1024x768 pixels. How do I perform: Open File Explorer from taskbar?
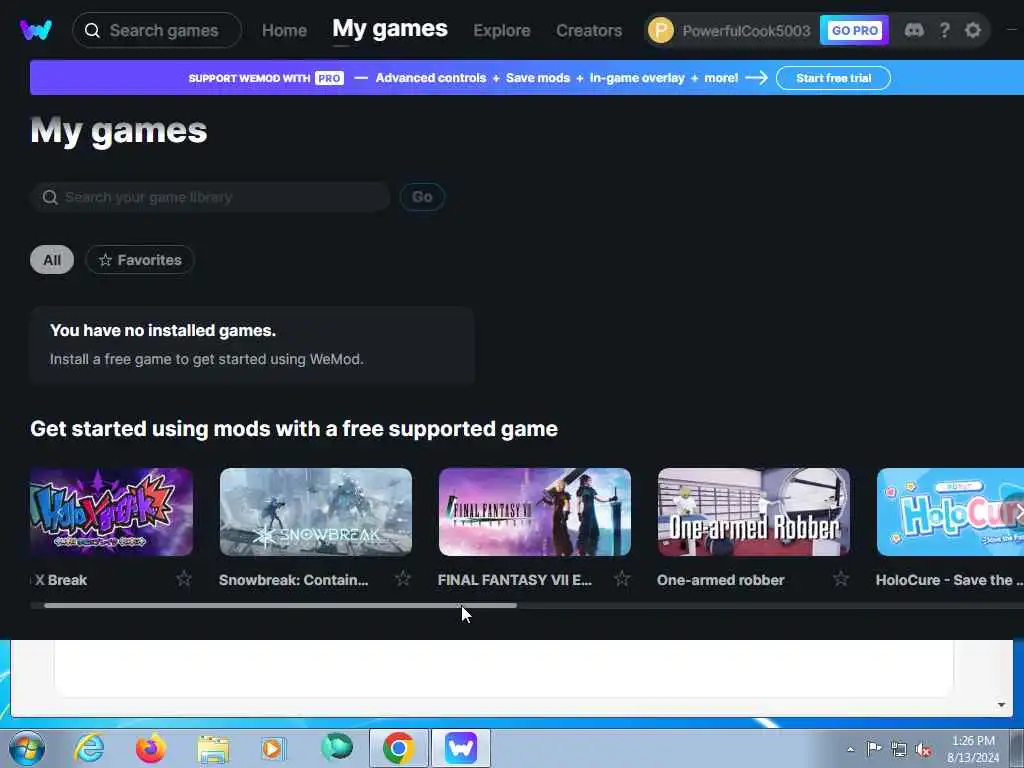point(213,750)
